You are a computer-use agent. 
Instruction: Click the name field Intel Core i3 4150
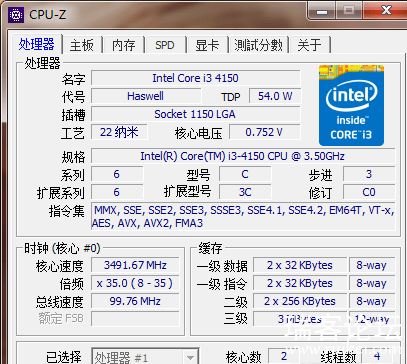pos(196,78)
